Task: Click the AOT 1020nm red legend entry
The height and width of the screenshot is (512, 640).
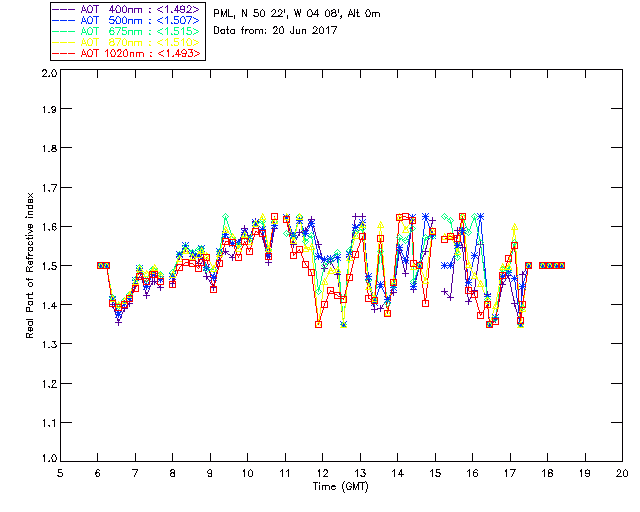Action: pyautogui.click(x=127, y=53)
